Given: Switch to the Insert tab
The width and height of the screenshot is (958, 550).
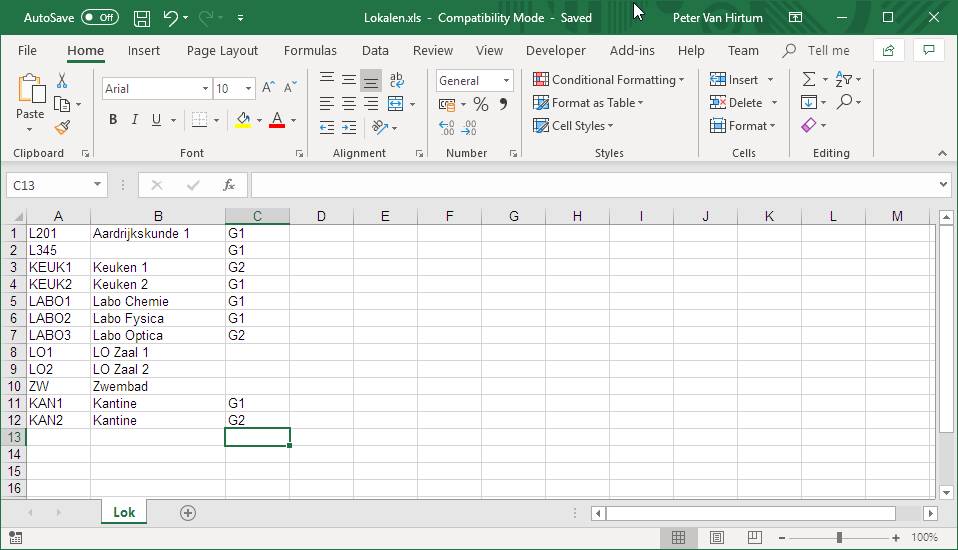Looking at the screenshot, I should (x=144, y=51).
